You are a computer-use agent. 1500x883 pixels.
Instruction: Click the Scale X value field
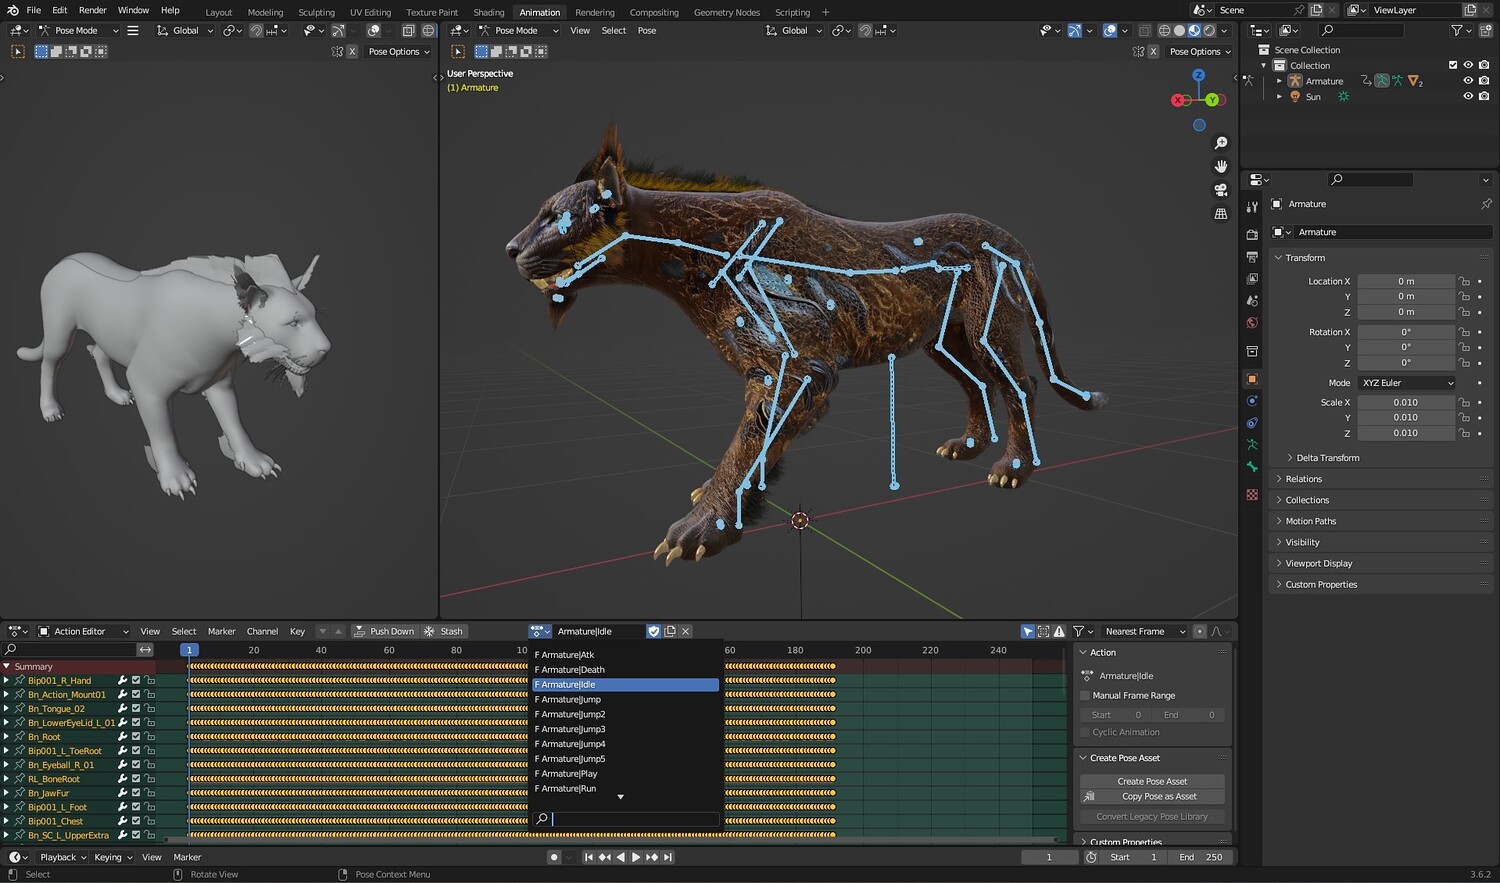[1405, 403]
